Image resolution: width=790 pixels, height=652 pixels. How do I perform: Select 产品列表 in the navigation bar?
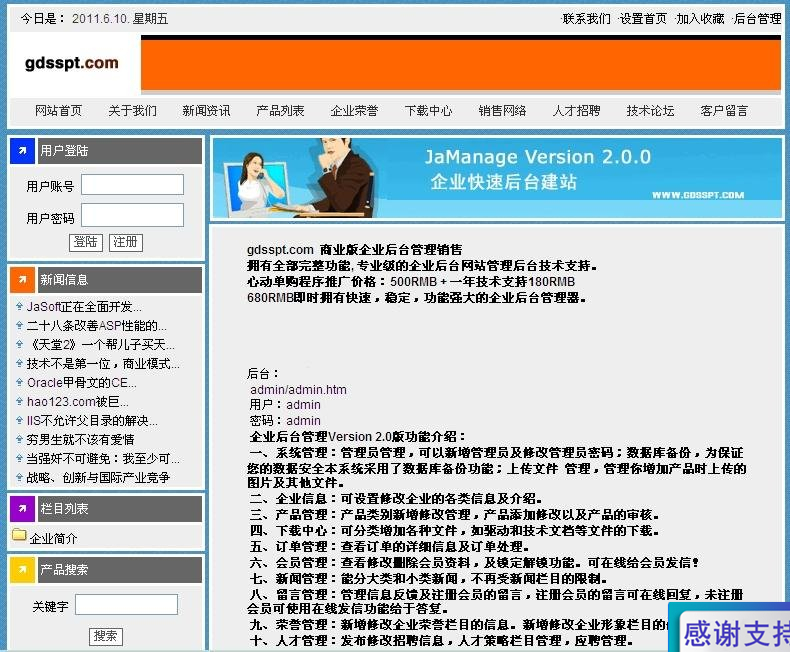click(280, 111)
